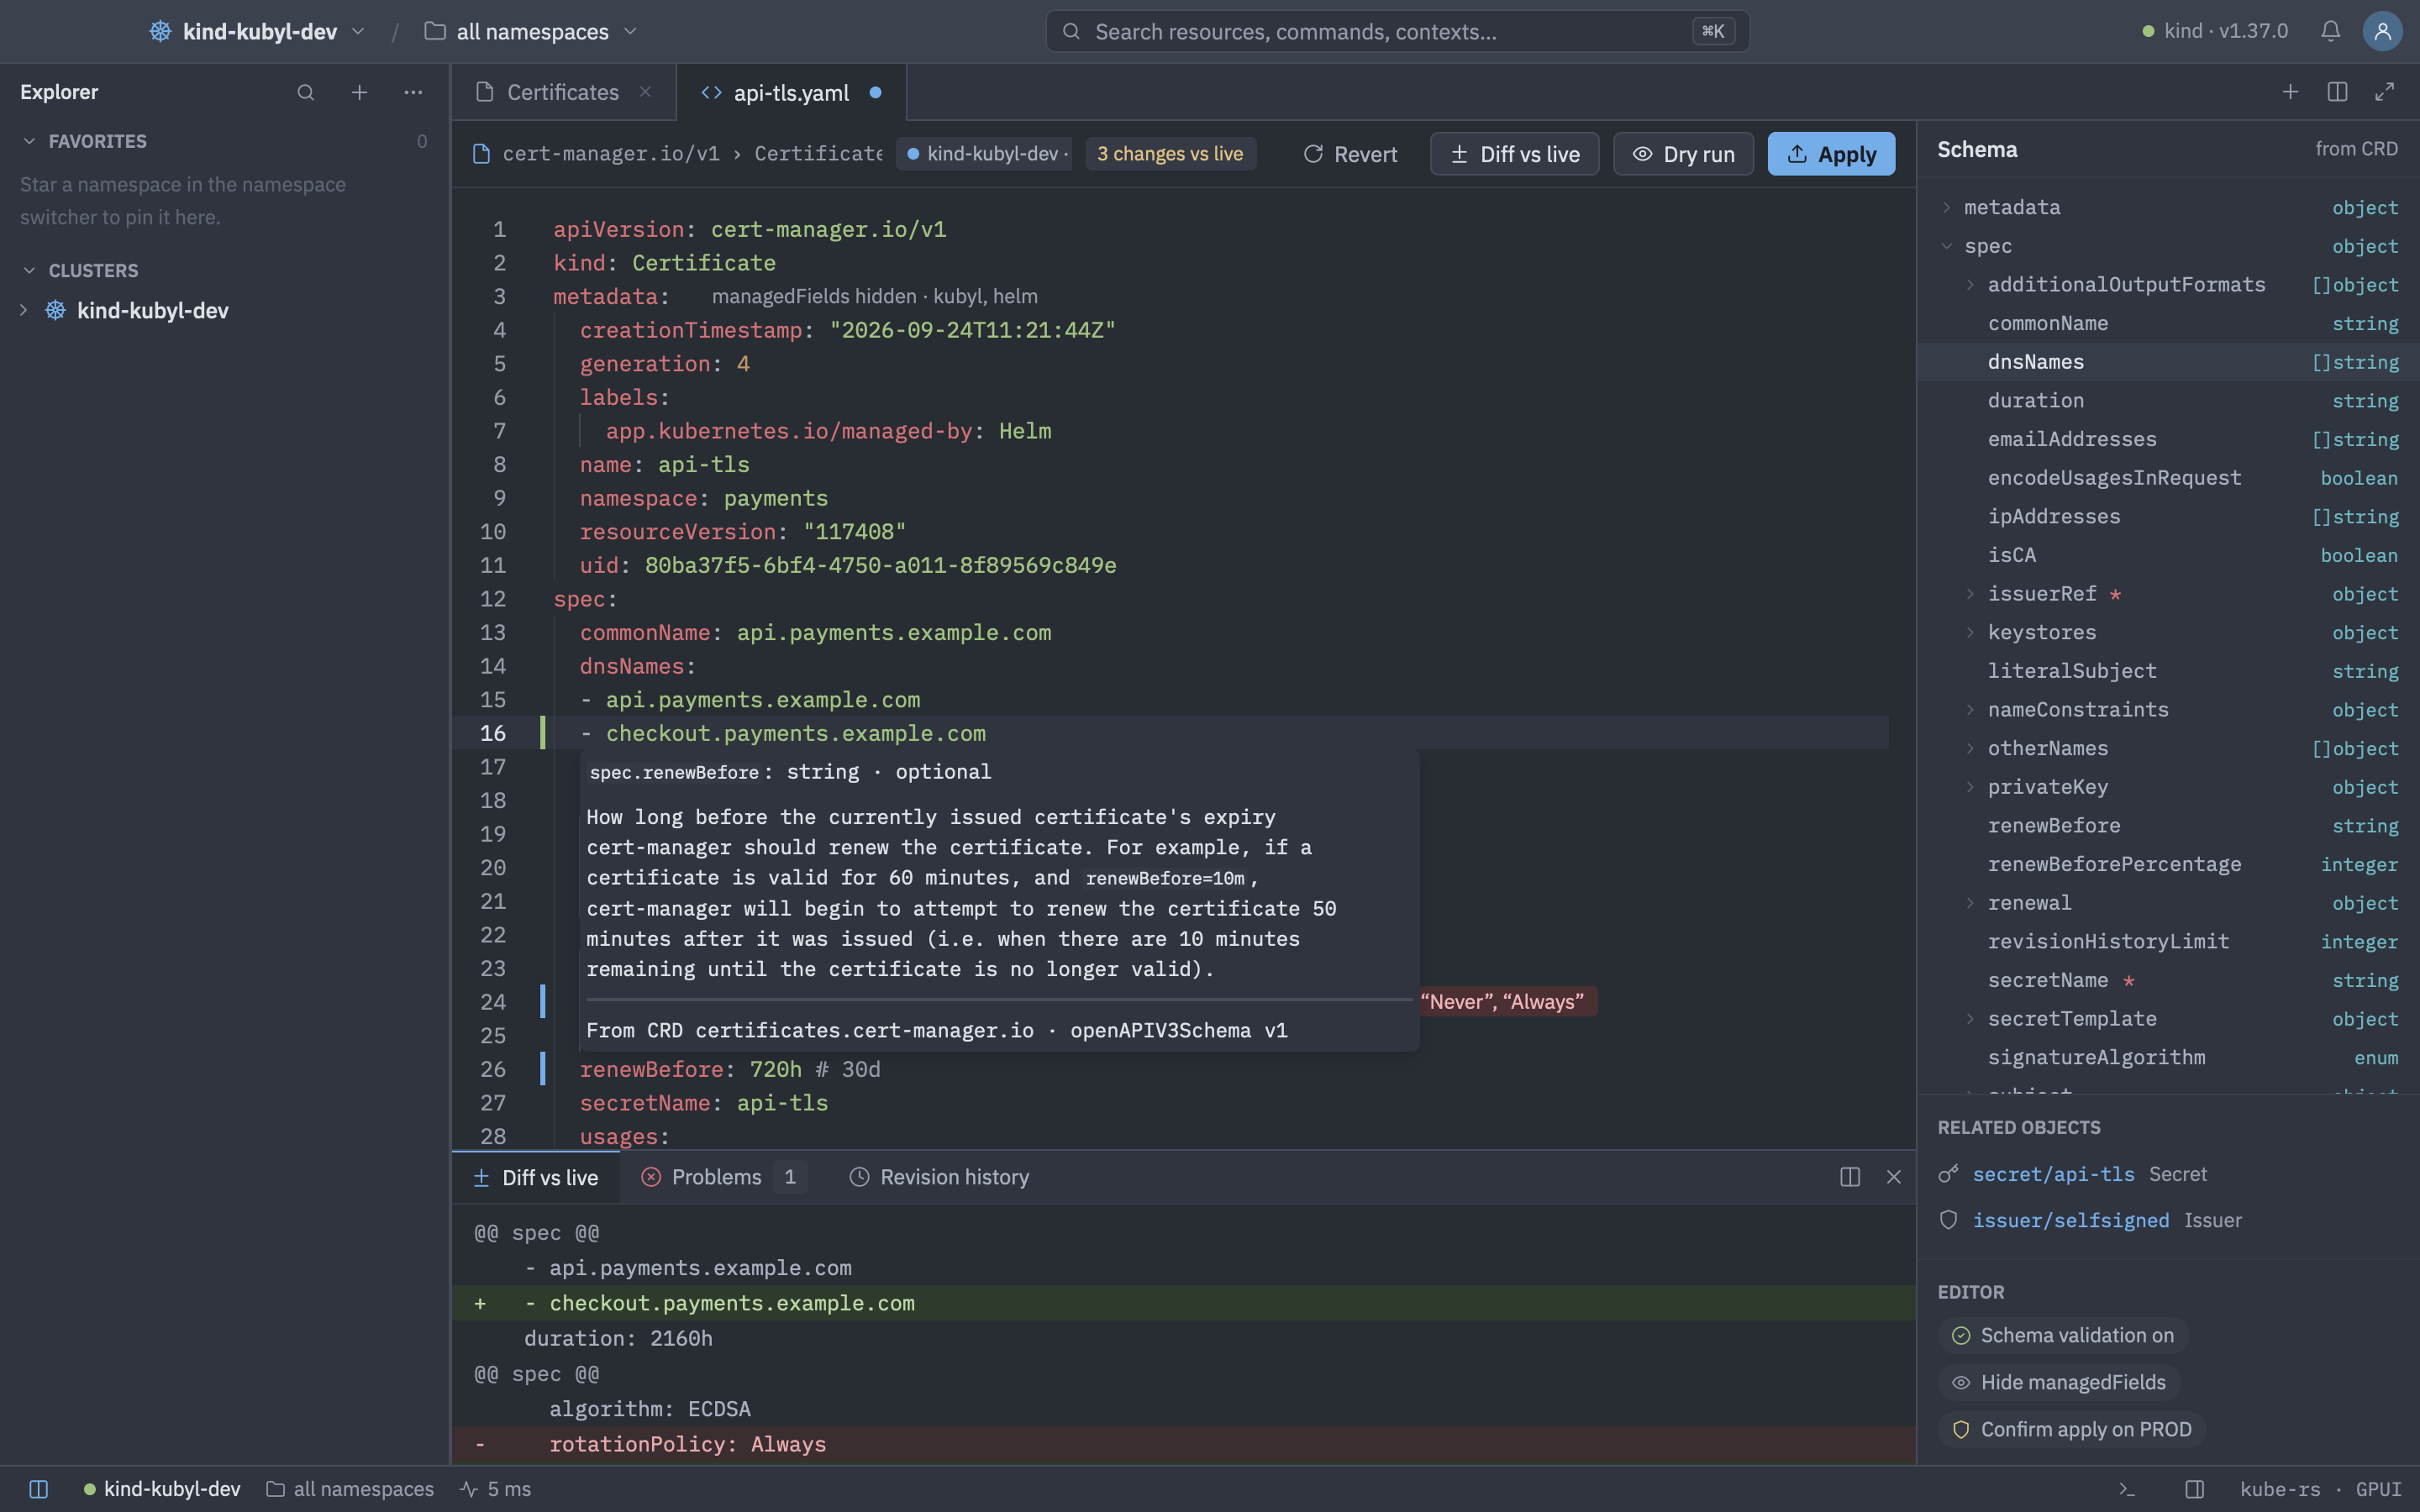Collapse the FAVORITES section
This screenshot has height=1512, width=2420.
point(29,141)
